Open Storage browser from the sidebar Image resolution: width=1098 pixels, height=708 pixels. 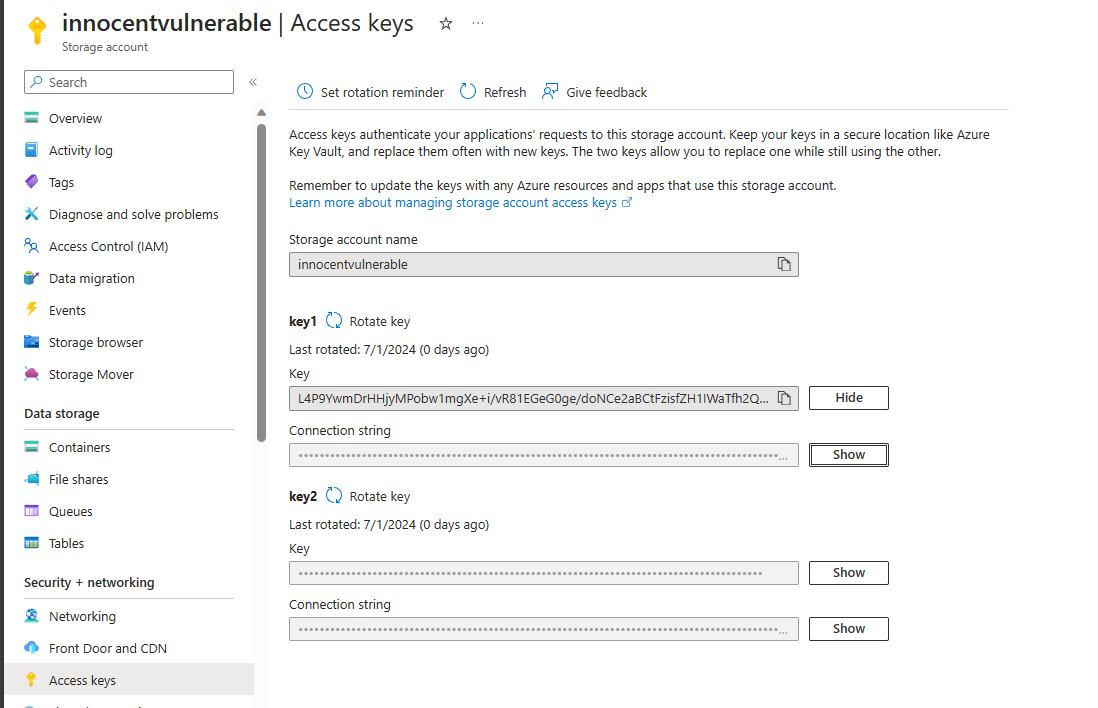point(95,343)
